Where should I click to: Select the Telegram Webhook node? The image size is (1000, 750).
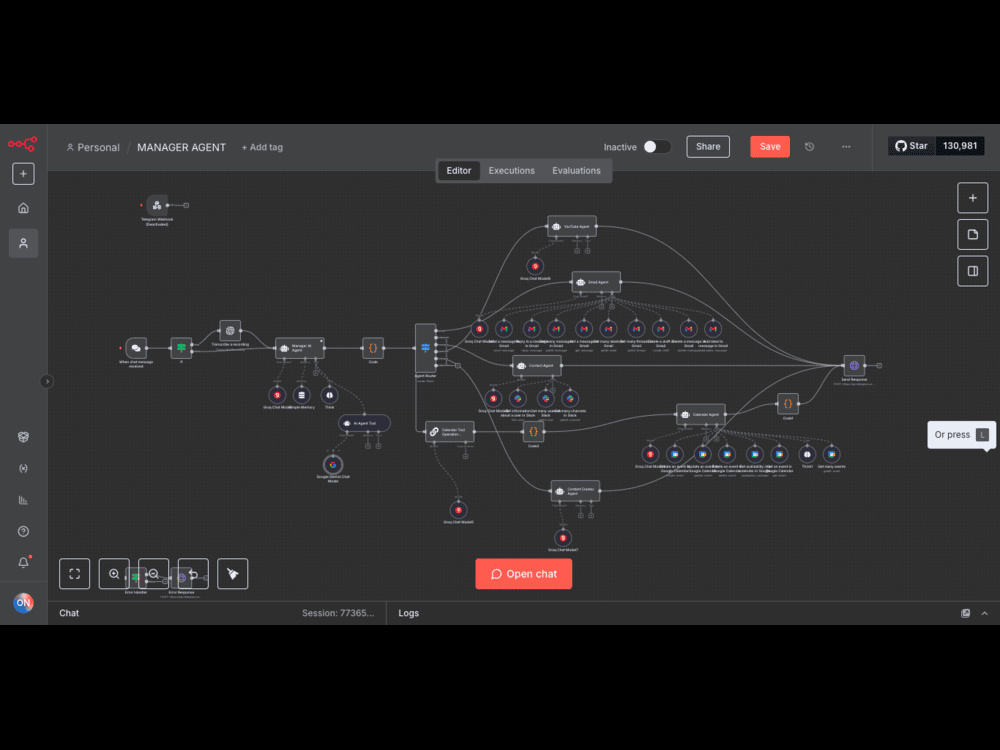pyautogui.click(x=157, y=205)
